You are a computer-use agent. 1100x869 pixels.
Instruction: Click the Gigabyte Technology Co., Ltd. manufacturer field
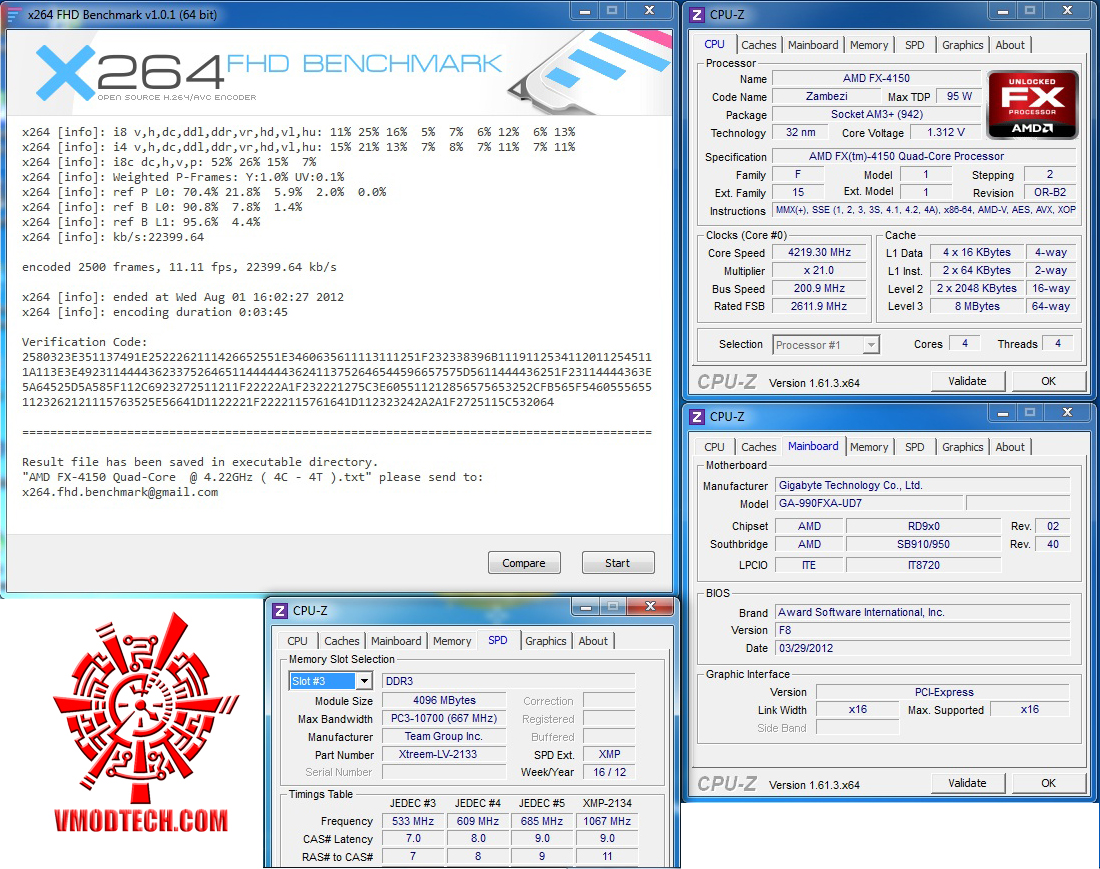click(923, 485)
